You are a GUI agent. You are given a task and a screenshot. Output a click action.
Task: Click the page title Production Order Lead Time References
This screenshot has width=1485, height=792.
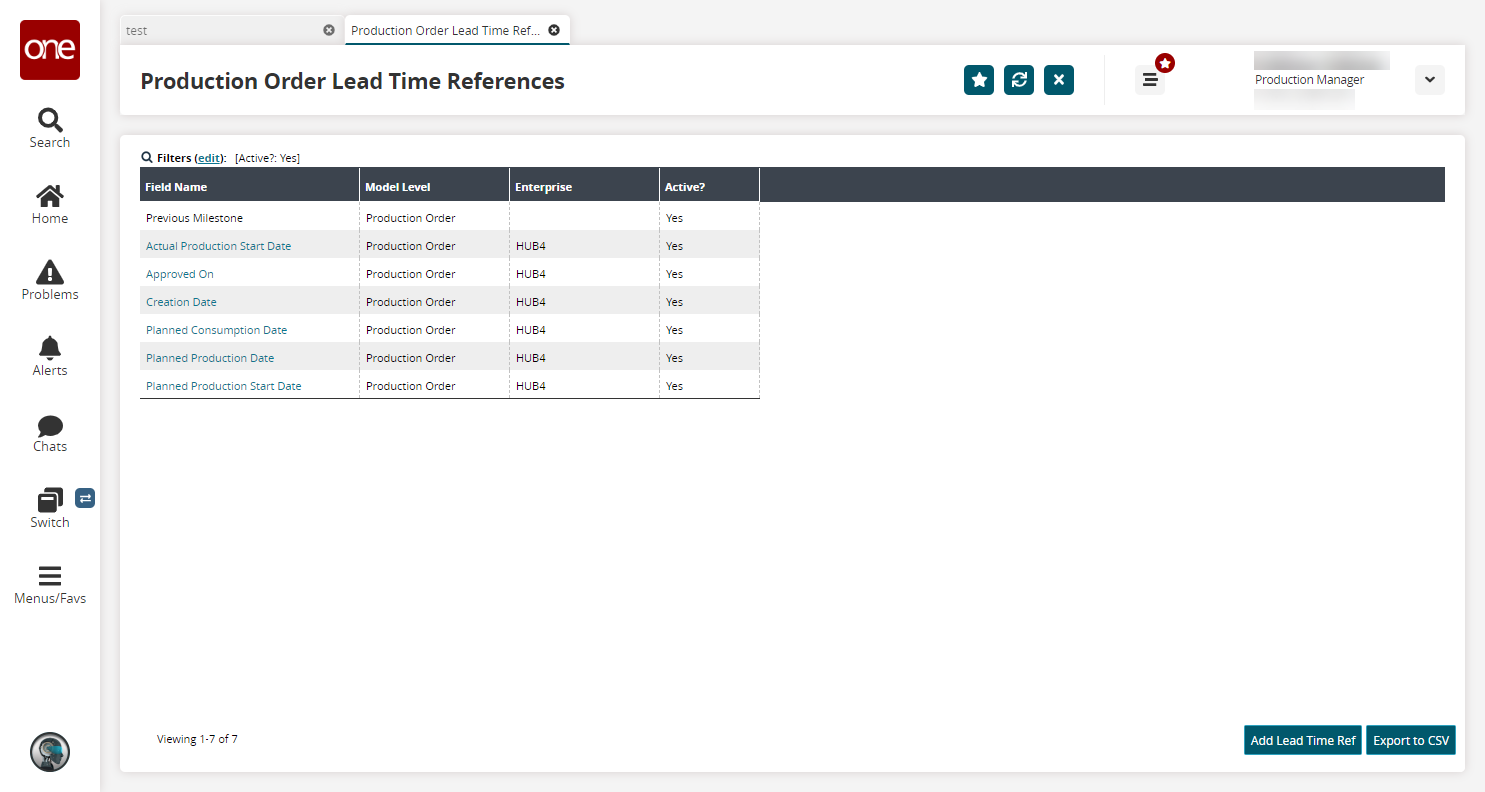tap(353, 81)
